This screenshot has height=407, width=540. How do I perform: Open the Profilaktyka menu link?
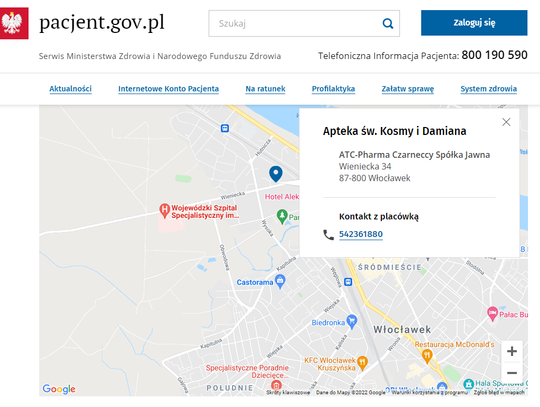tap(333, 89)
